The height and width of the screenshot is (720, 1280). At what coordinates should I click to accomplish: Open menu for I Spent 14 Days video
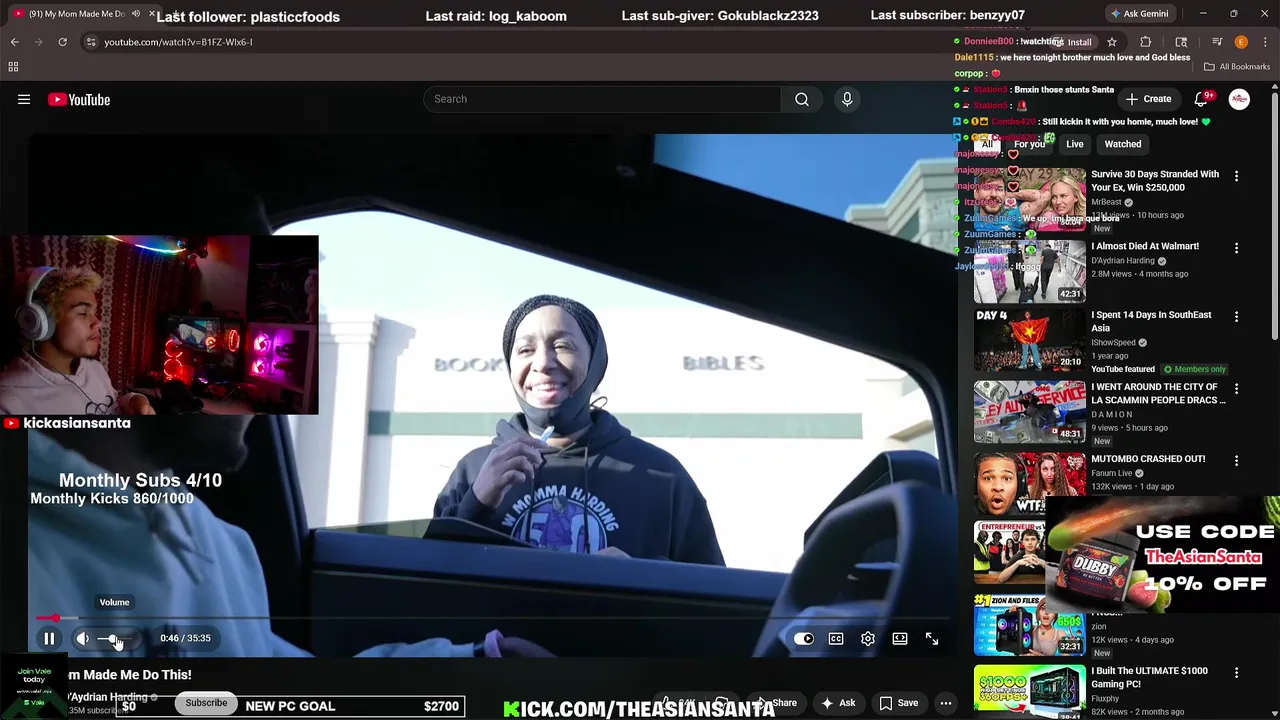pos(1236,317)
